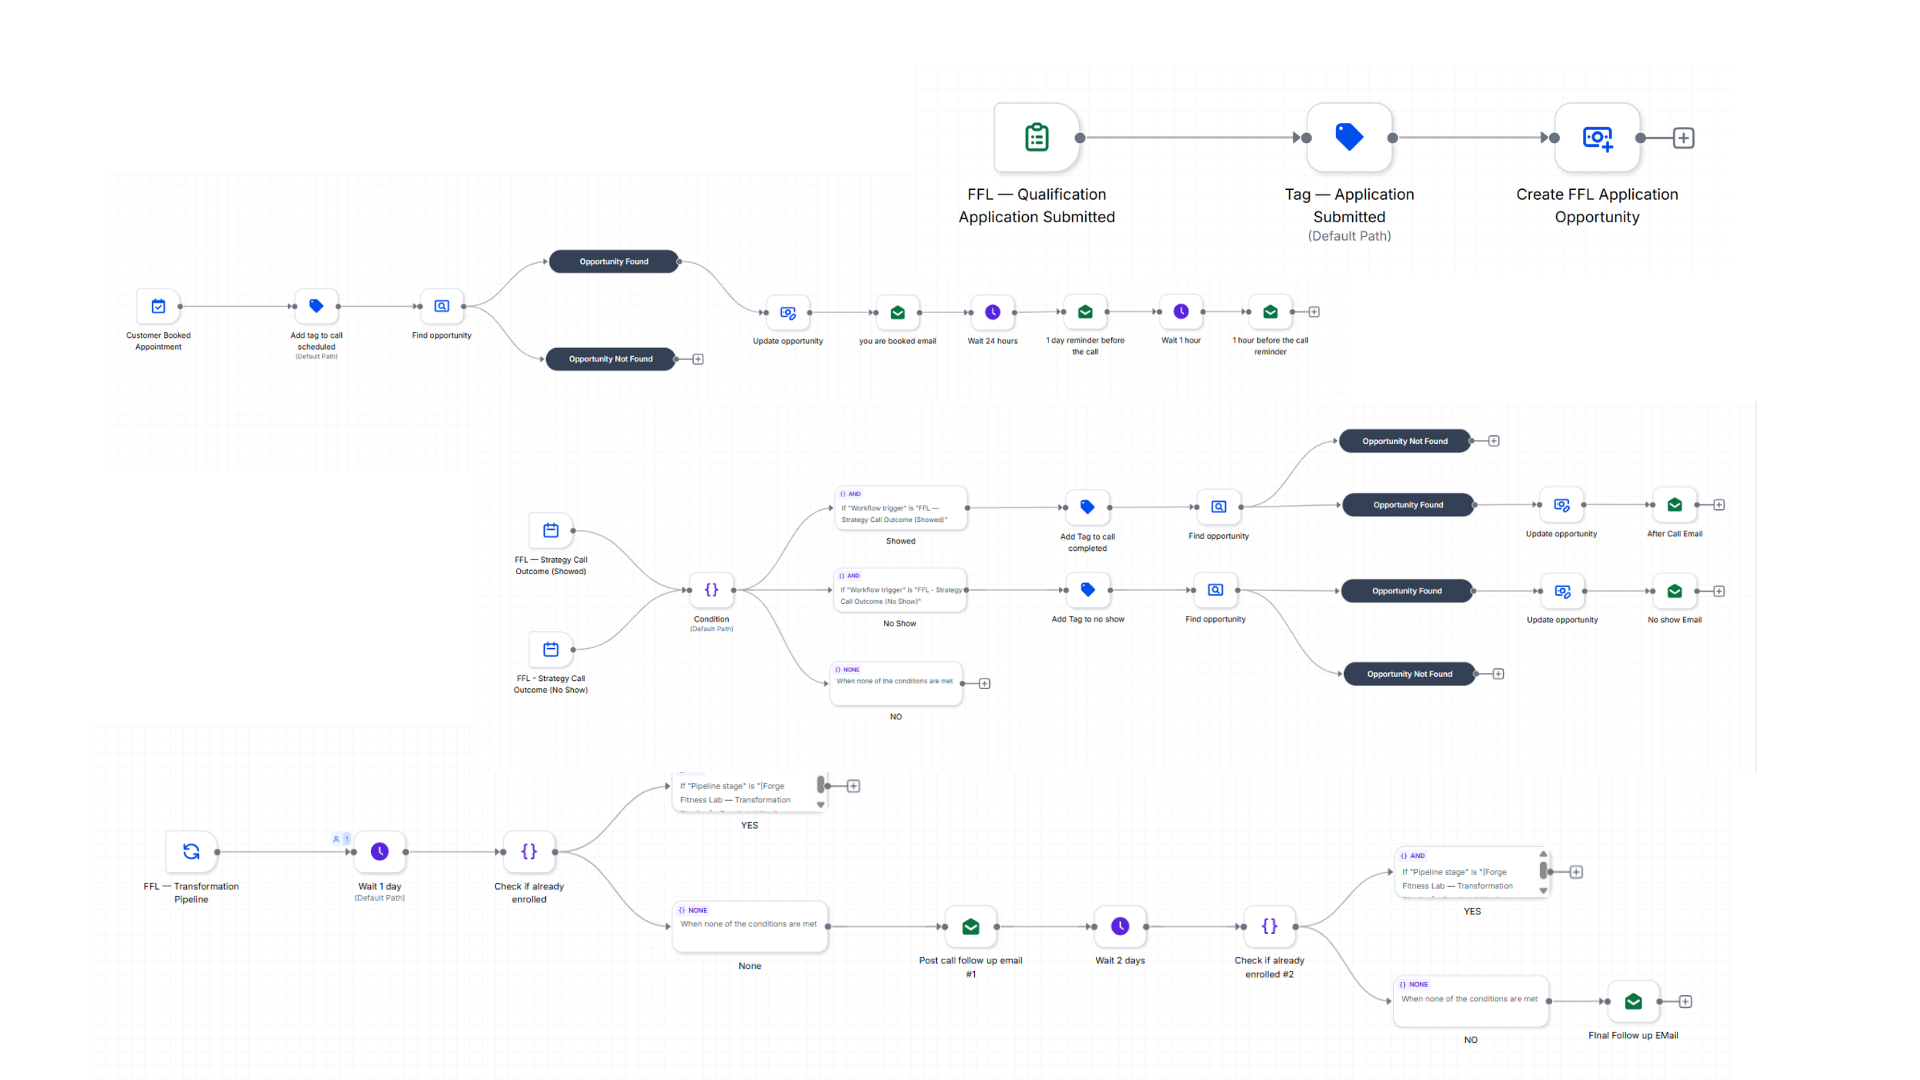Open the 1 day reminder email node

[1085, 313]
